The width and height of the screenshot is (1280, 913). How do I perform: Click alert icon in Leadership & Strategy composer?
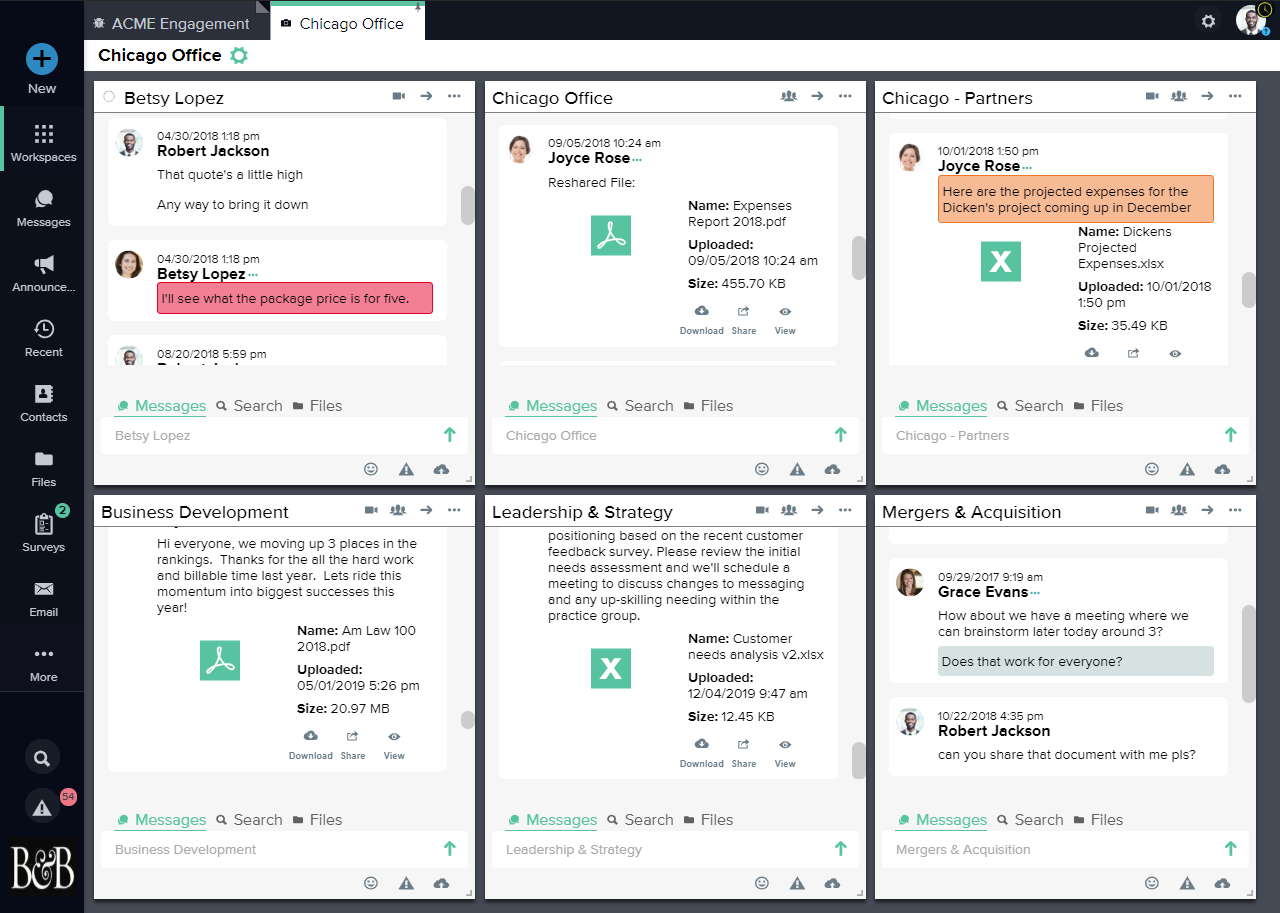click(797, 883)
